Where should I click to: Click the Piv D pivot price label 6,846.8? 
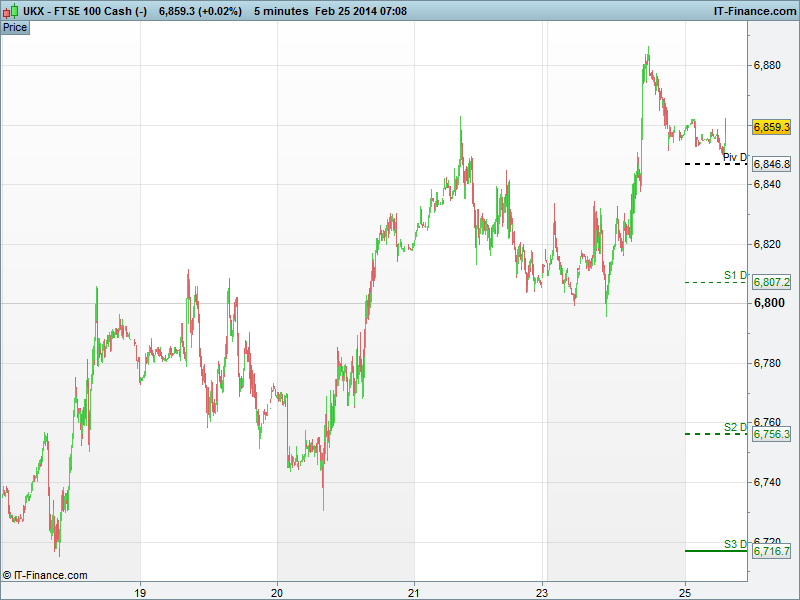(771, 164)
